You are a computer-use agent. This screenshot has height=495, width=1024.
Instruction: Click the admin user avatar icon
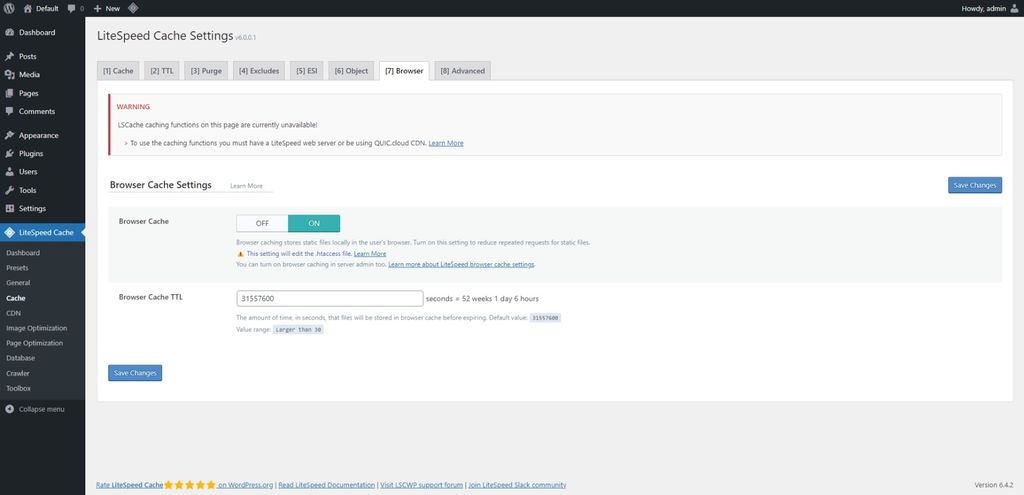click(1014, 8)
